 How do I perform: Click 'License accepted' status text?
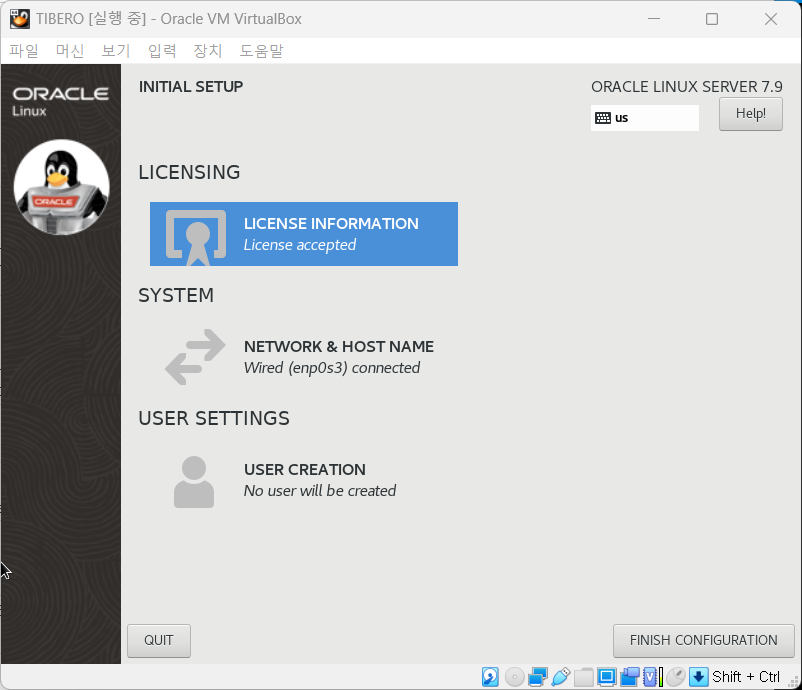300,245
